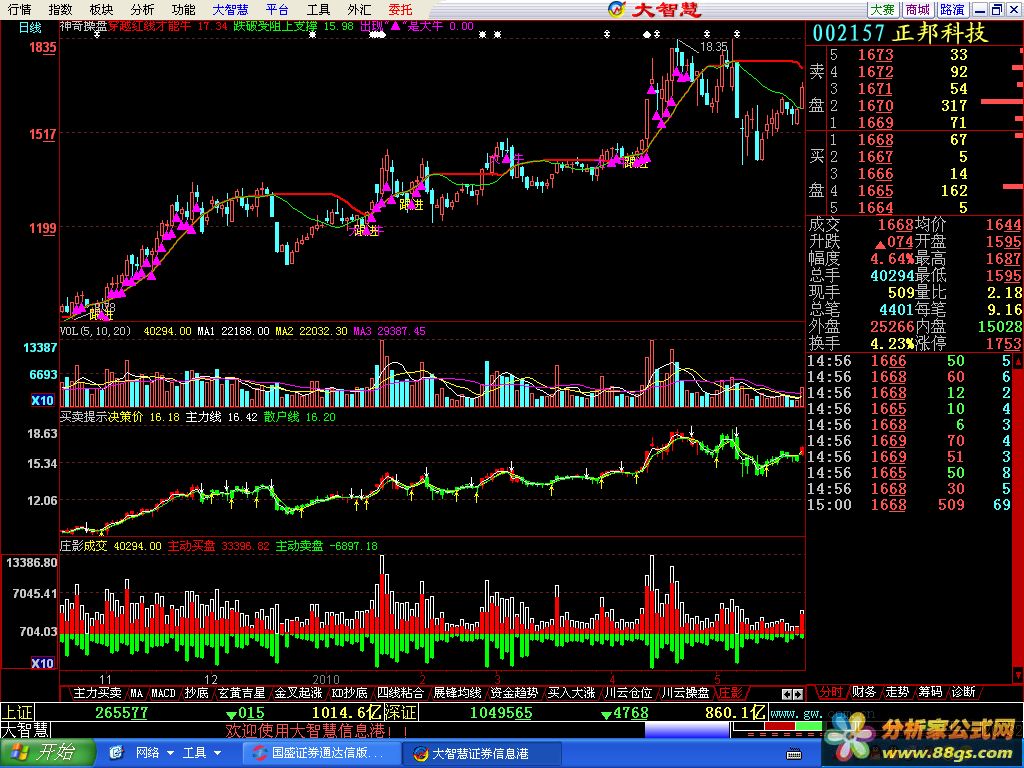
Task: Open the 工具 menu in menu bar
Action: (318, 9)
